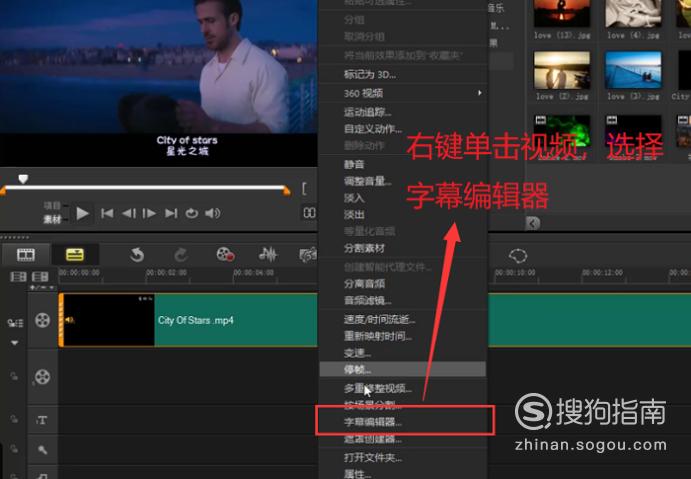The height and width of the screenshot is (479, 691).
Task: Step back one frame in preview
Action: click(x=129, y=214)
